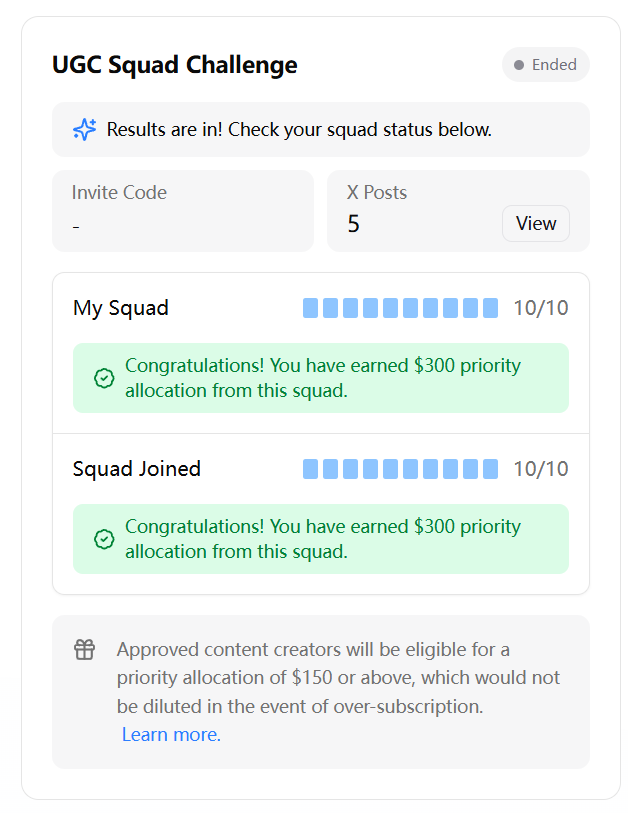
Task: Click the 10/10 count beside Squad Joined
Action: 541,469
